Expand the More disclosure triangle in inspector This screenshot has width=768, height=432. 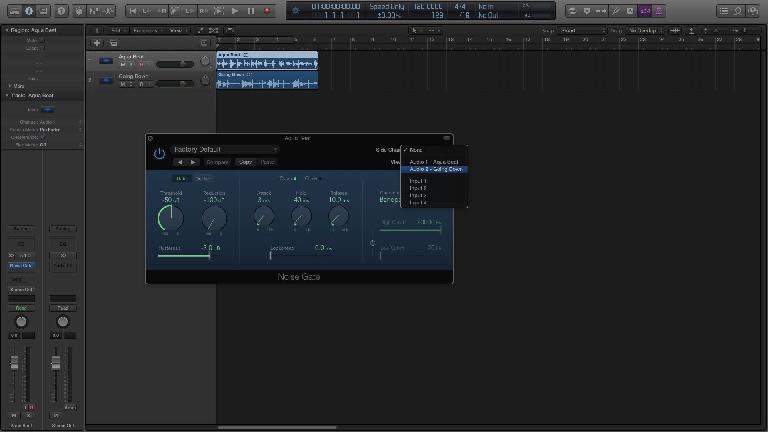[10, 86]
